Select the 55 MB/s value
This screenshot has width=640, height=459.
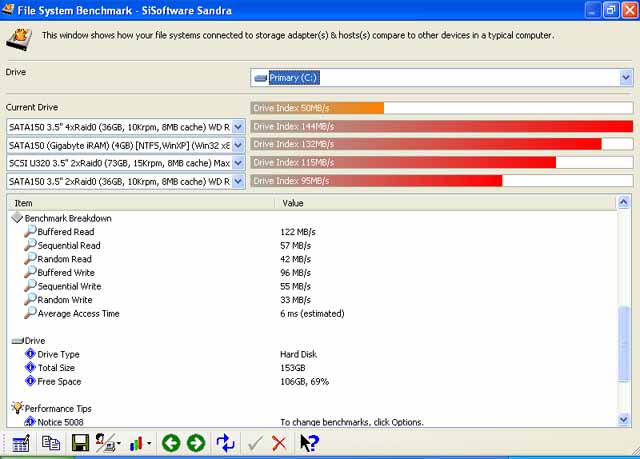point(296,286)
